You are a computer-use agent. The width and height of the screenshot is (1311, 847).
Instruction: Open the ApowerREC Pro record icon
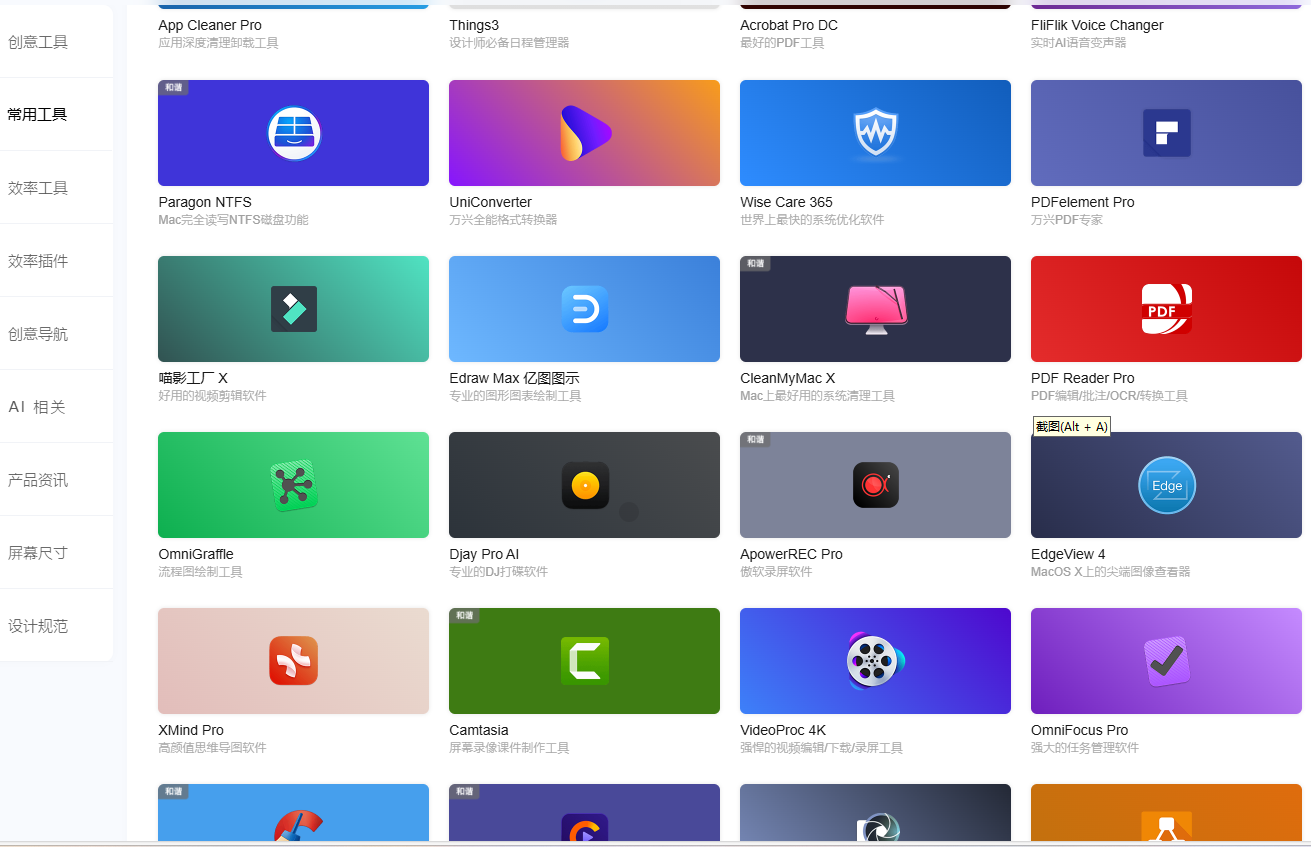pos(876,485)
